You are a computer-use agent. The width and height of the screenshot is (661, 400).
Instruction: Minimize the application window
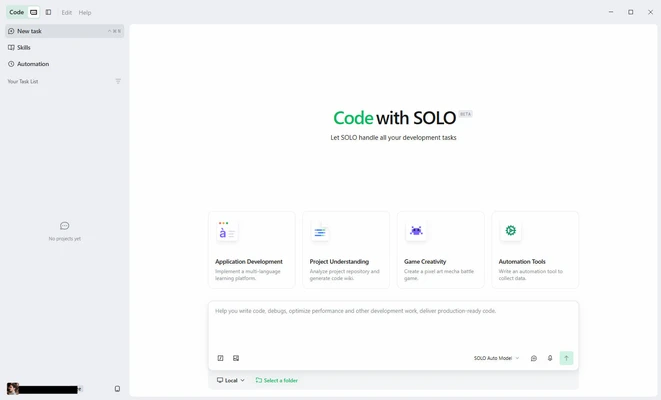click(611, 12)
